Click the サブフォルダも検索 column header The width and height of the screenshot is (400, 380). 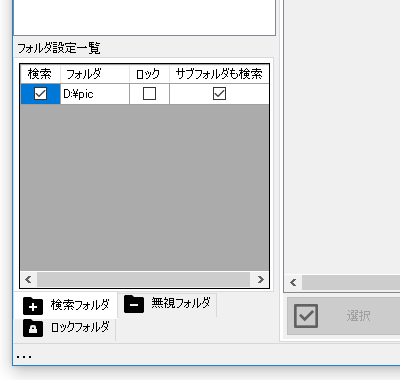coord(219,74)
